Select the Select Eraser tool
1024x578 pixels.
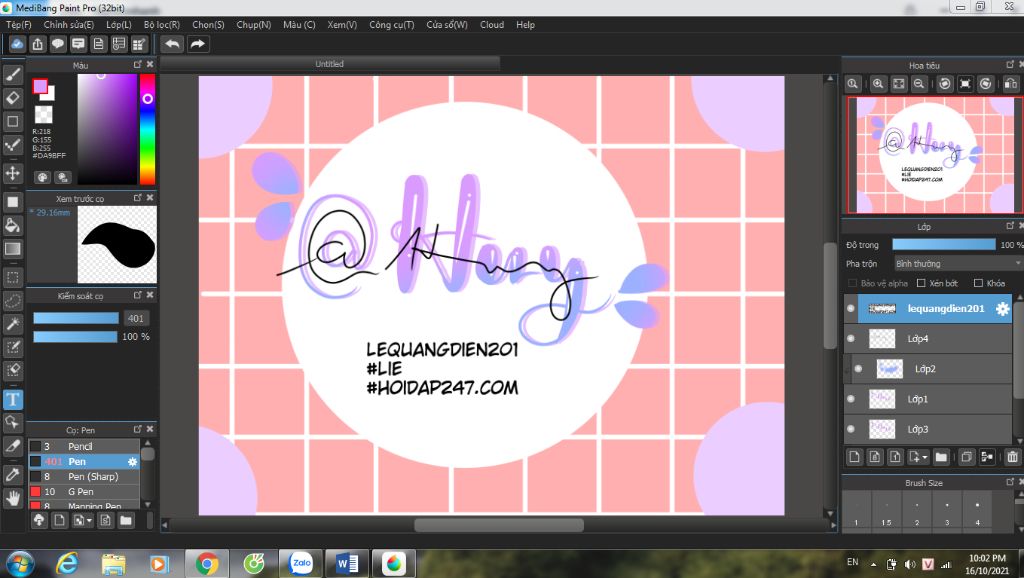click(12, 370)
